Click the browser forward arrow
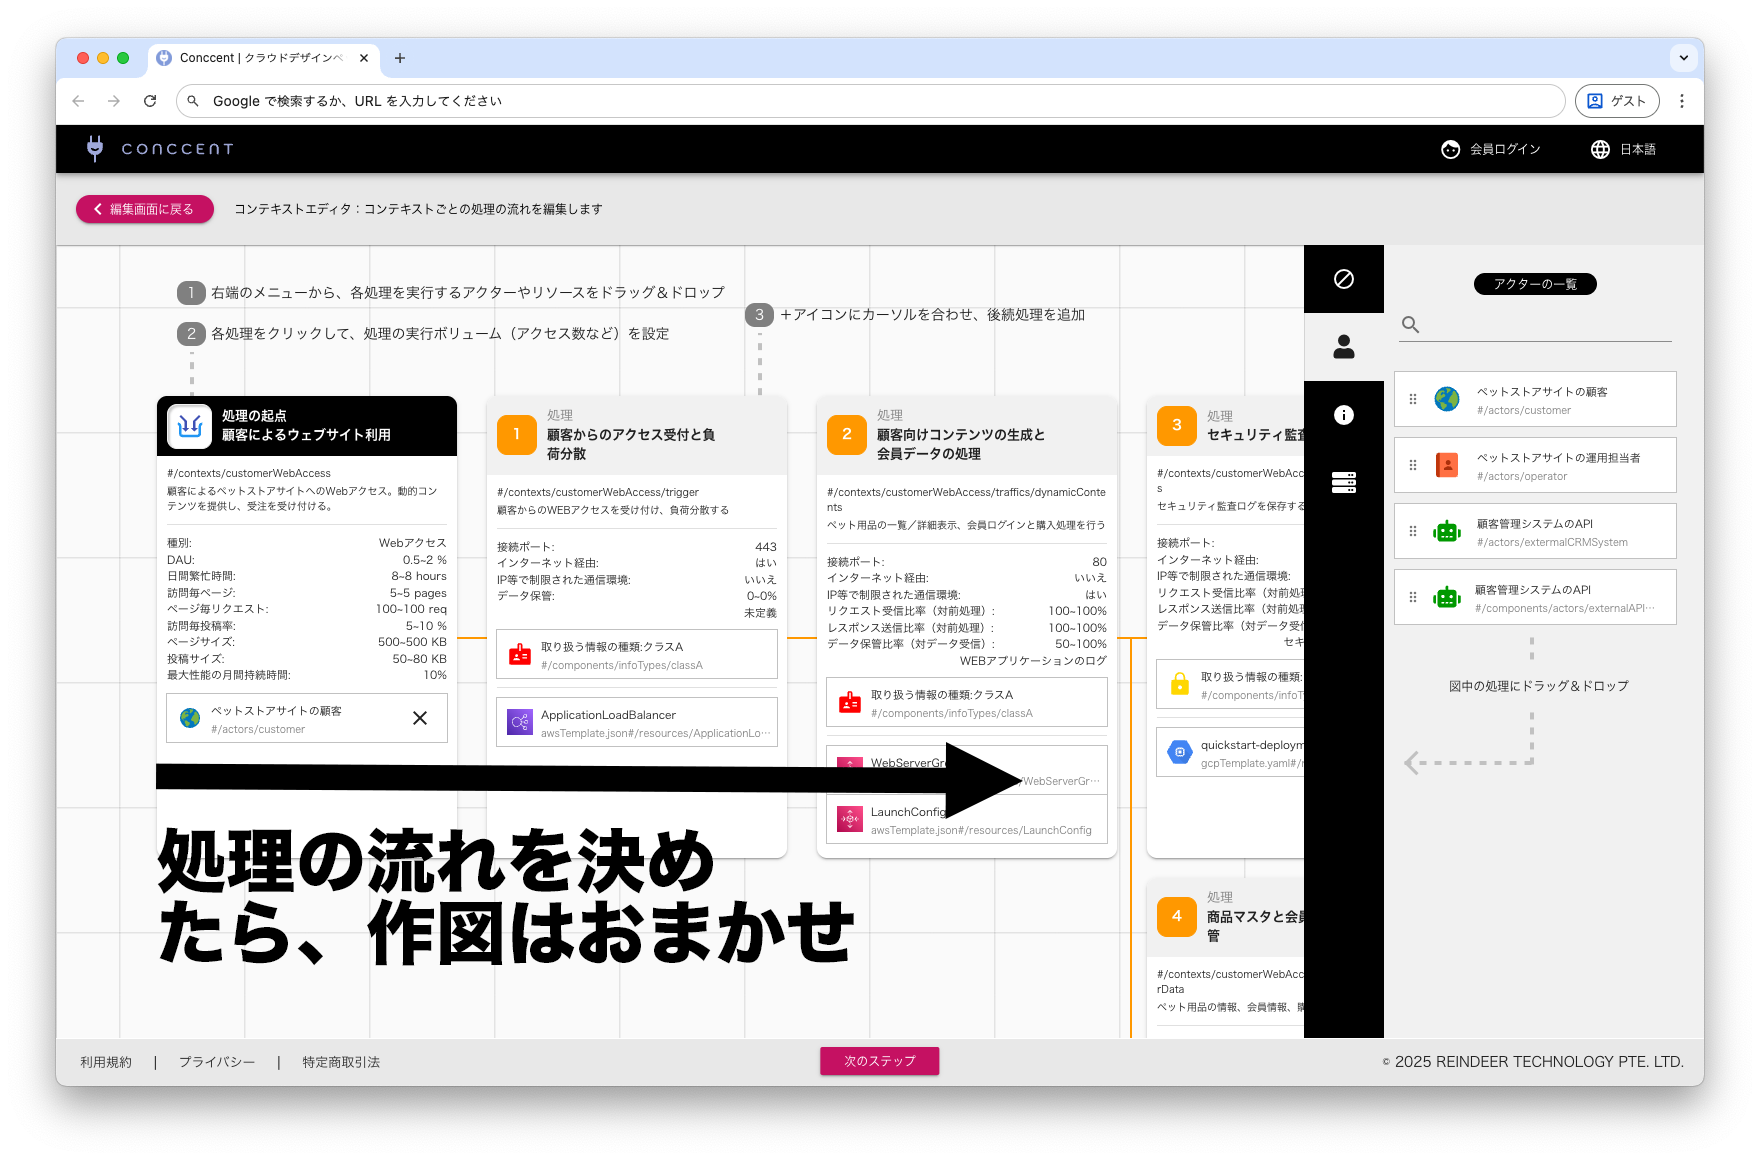Screen dimensions: 1760x1160 coord(114,101)
